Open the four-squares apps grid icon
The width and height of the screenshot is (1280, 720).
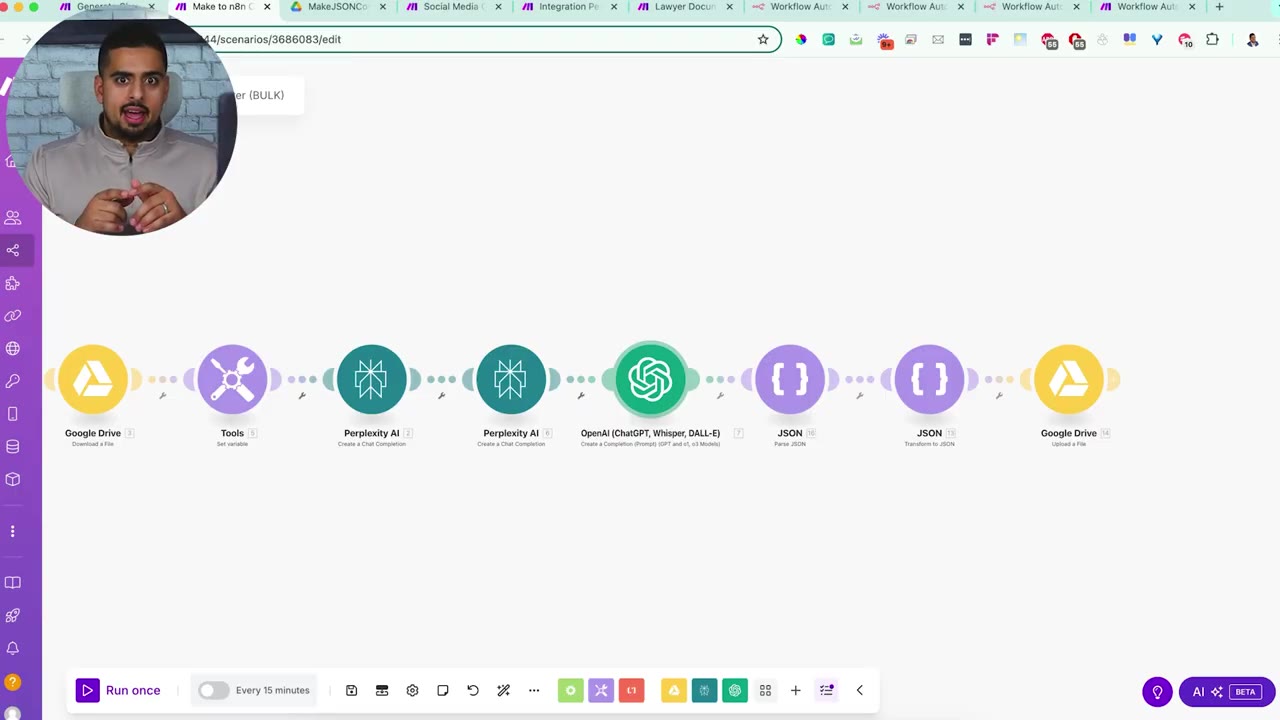[x=765, y=690]
